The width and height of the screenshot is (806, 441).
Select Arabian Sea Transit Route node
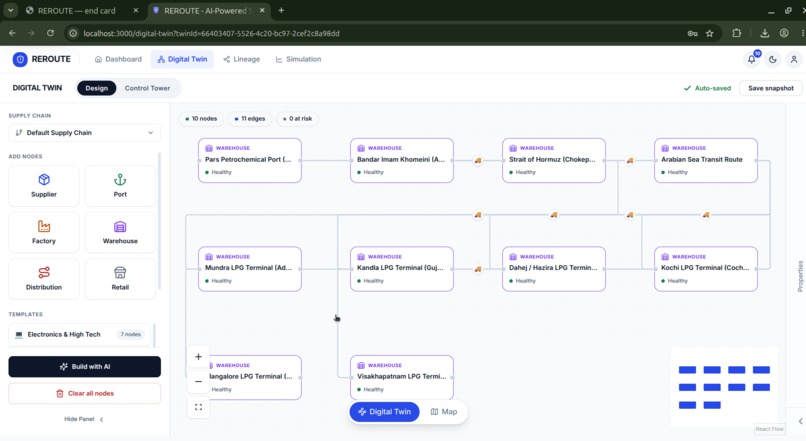[x=706, y=160]
